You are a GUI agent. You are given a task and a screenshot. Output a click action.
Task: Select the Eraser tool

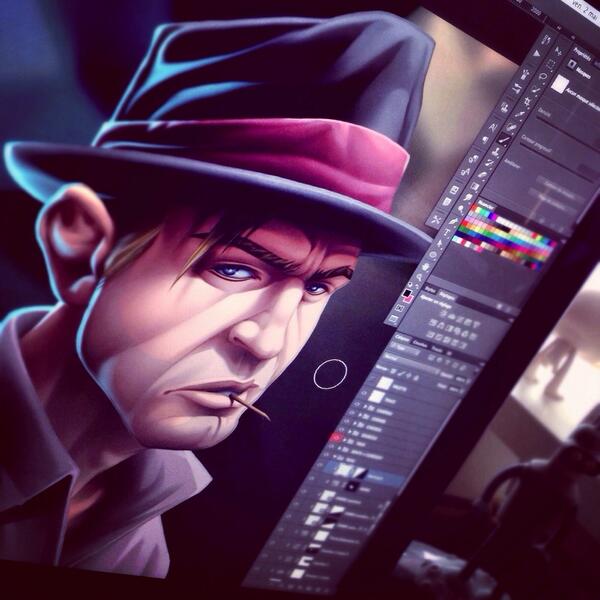482,175
